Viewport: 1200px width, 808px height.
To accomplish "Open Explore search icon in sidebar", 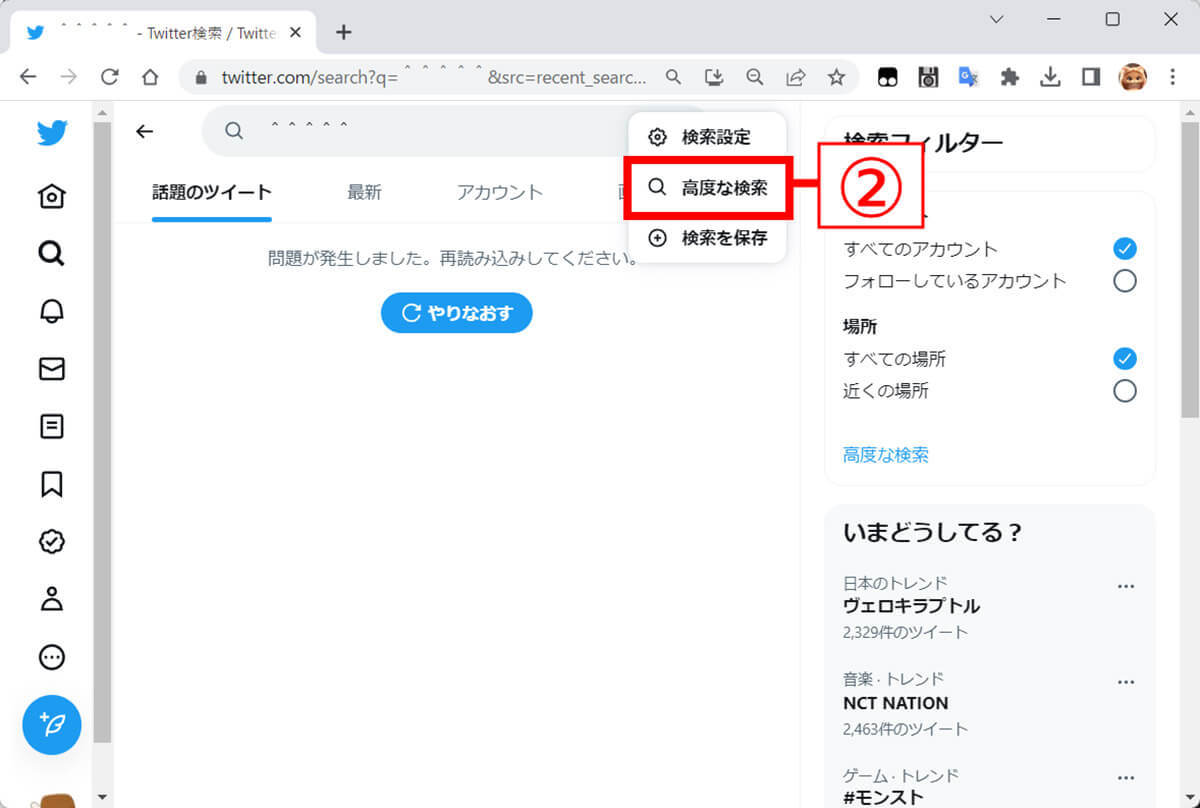I will point(52,254).
